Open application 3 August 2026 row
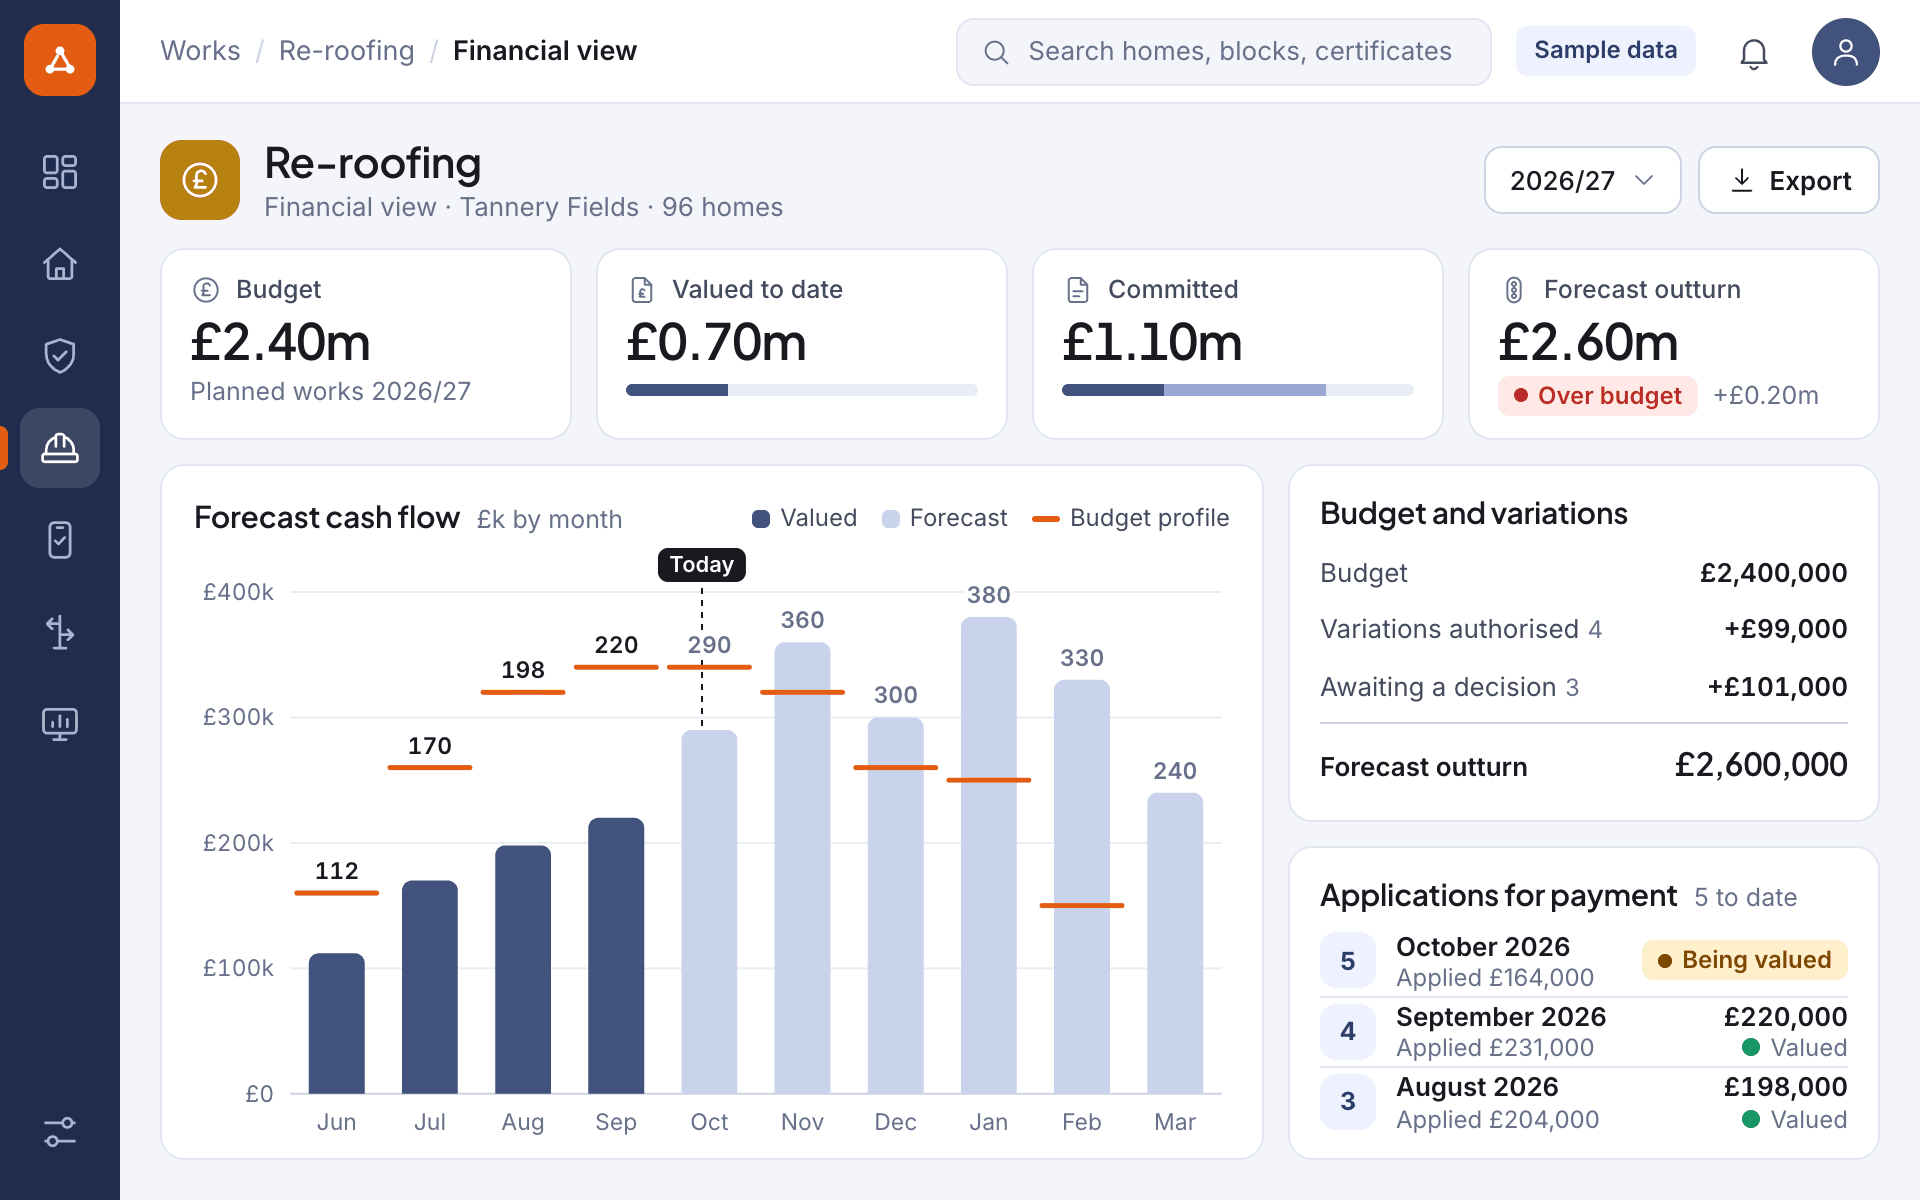Screen dimensions: 1920x1200 (1584, 1101)
